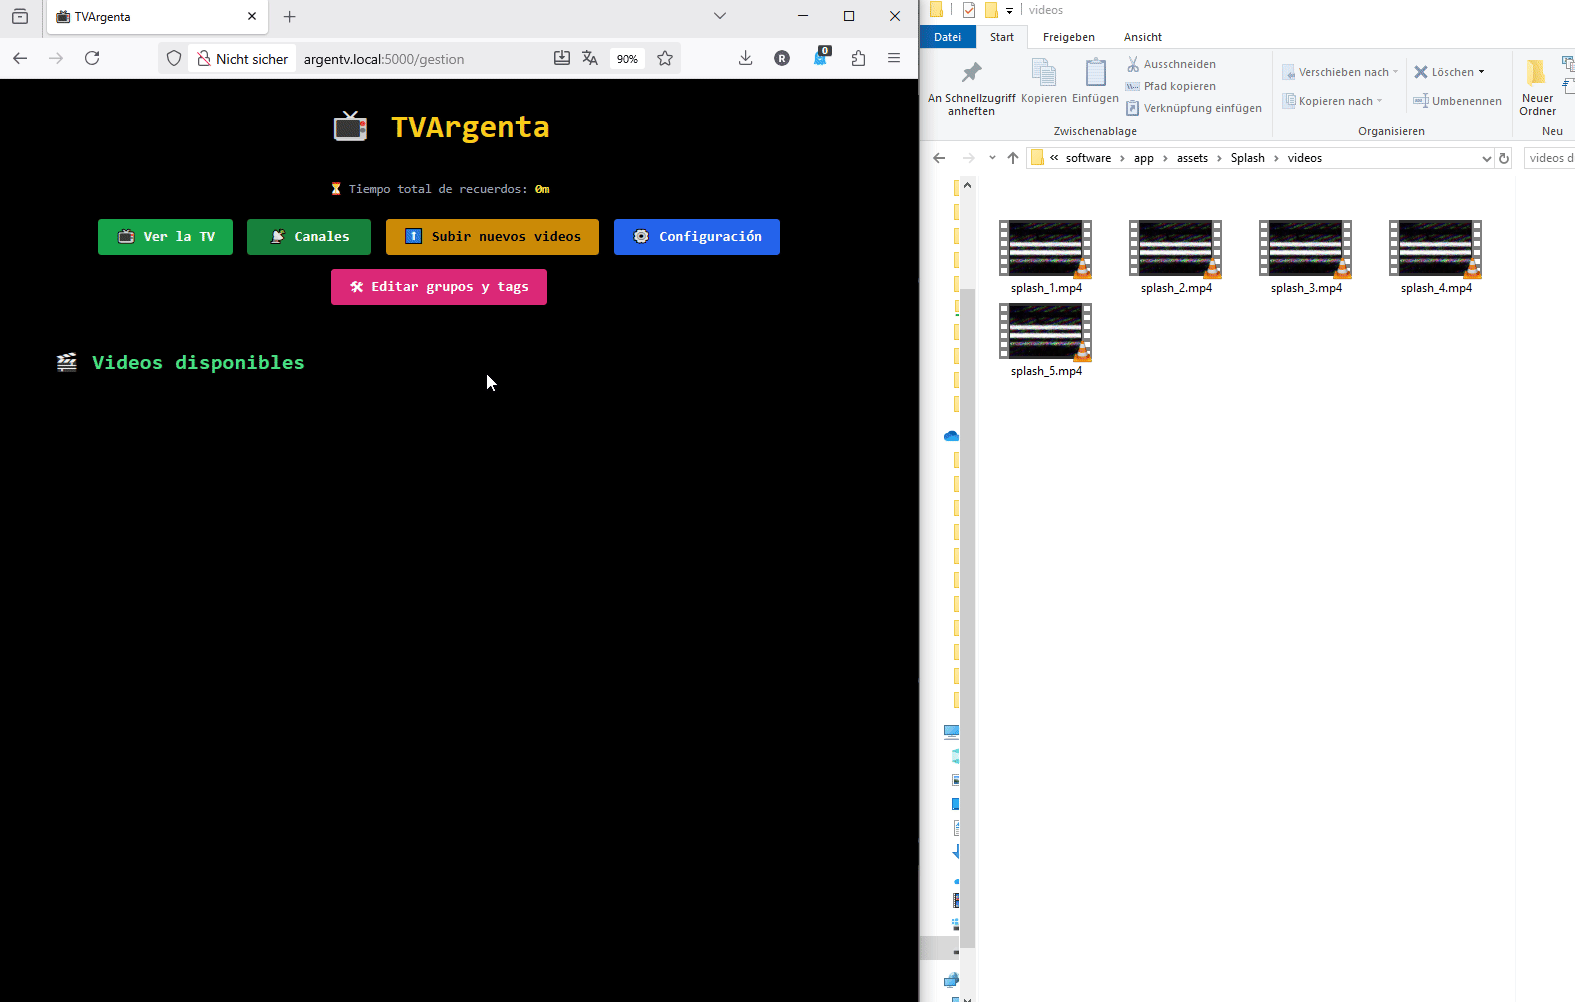Open the Configuración button

tap(696, 237)
